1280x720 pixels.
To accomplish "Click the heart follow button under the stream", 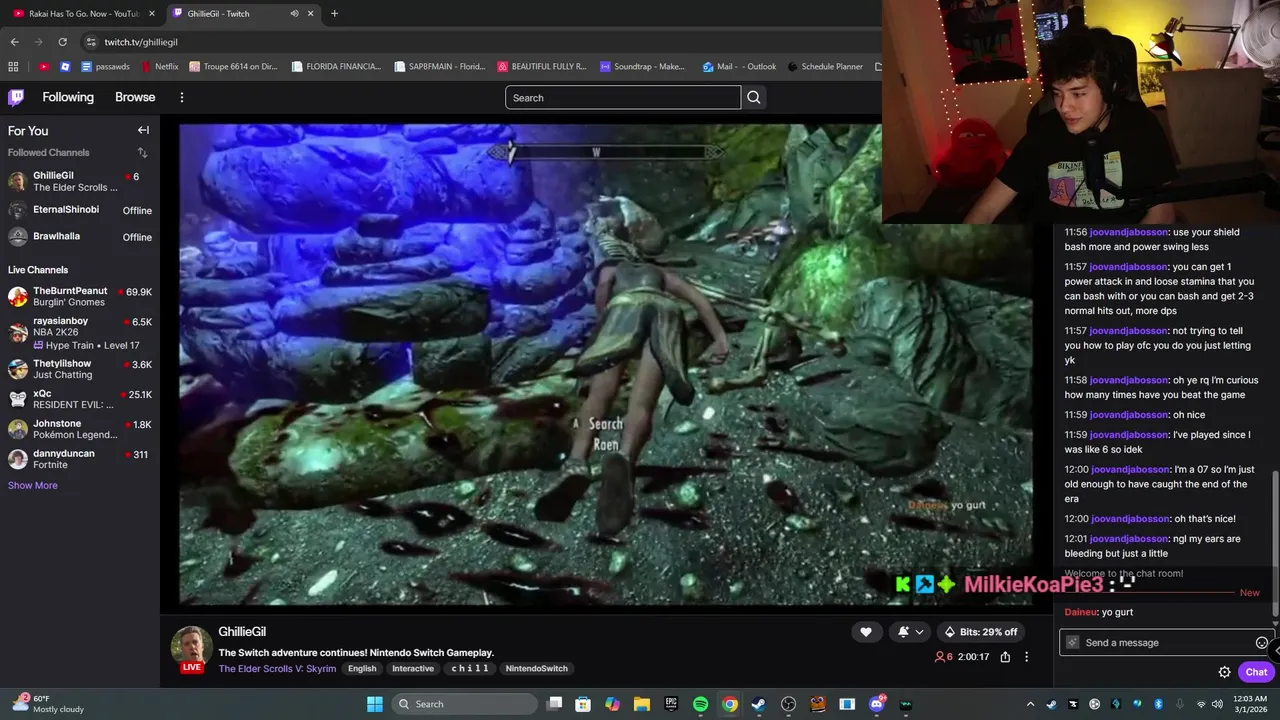I will 866,632.
